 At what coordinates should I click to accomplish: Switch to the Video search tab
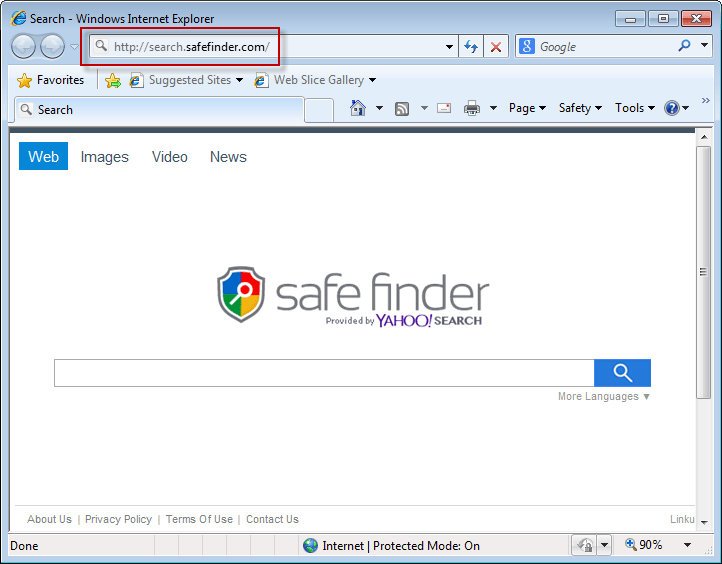pos(169,157)
